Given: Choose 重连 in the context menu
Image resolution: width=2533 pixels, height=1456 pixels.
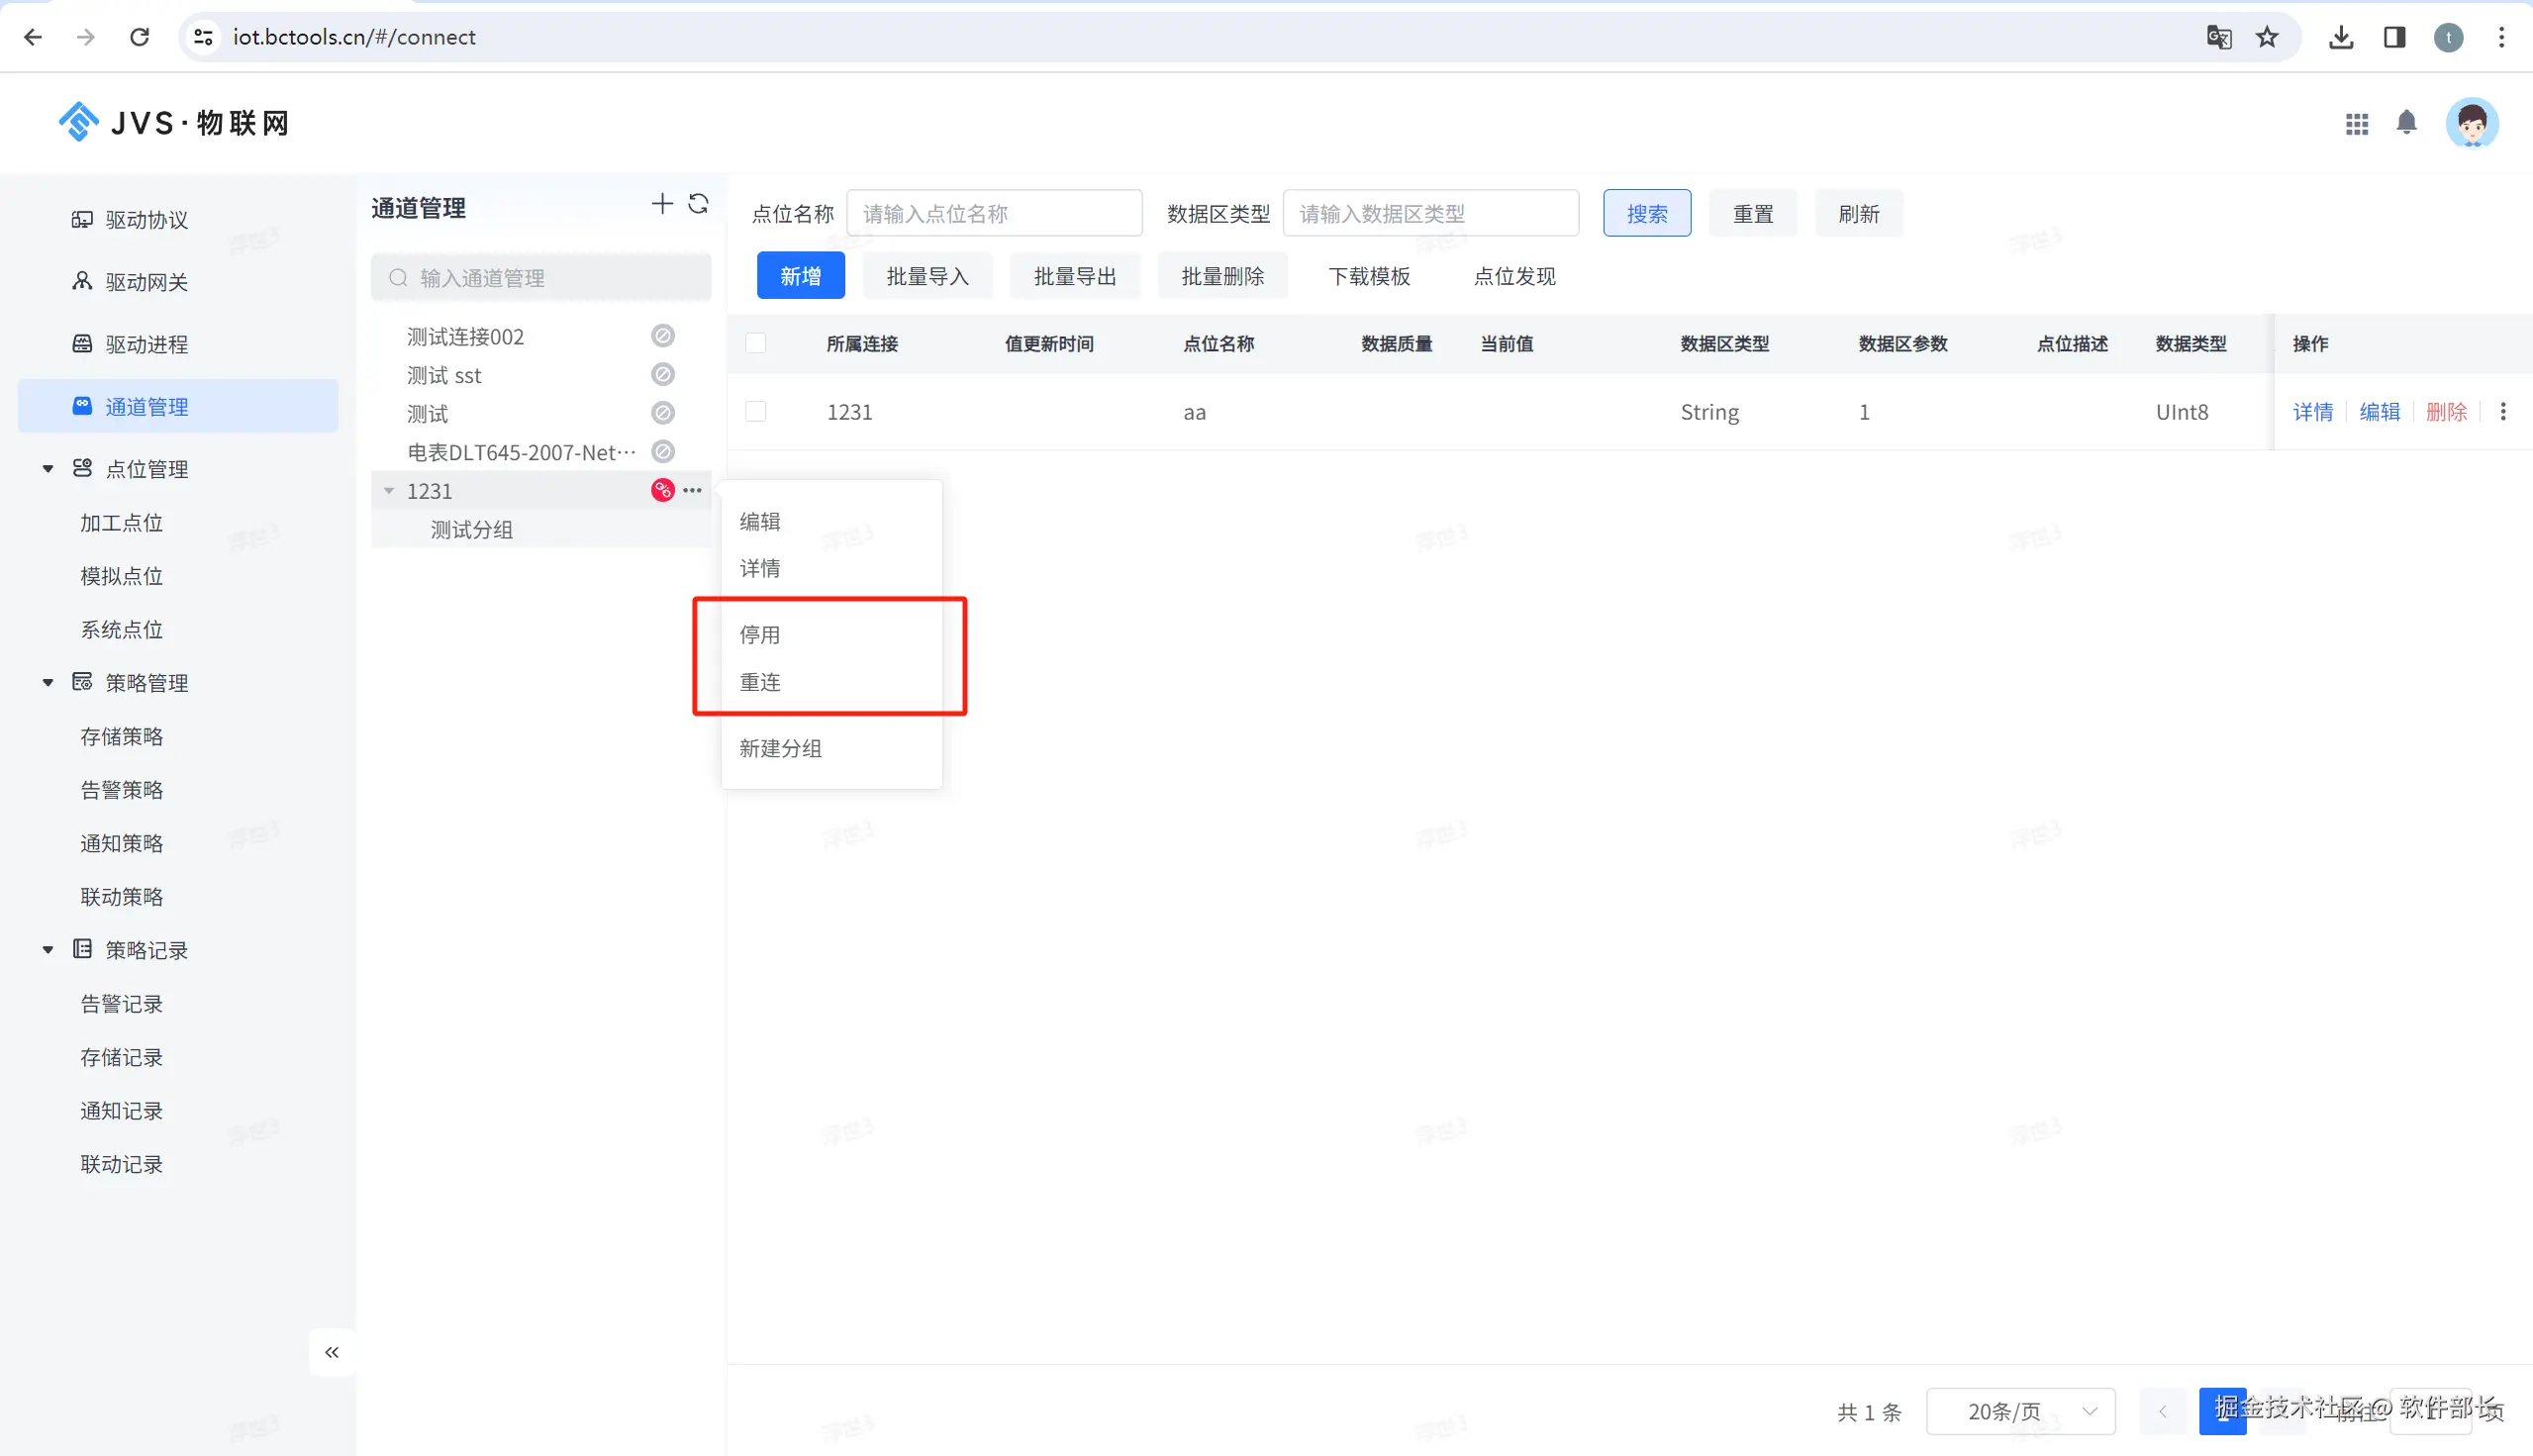Looking at the screenshot, I should [x=760, y=682].
